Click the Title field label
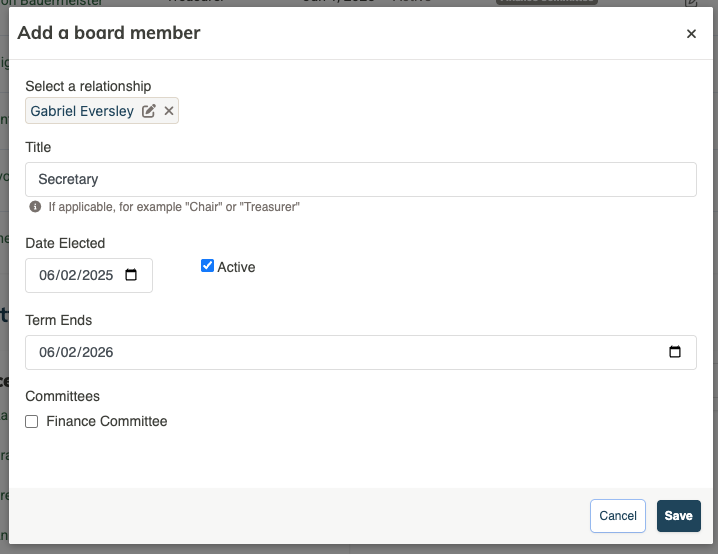This screenshot has height=554, width=718. click(38, 147)
